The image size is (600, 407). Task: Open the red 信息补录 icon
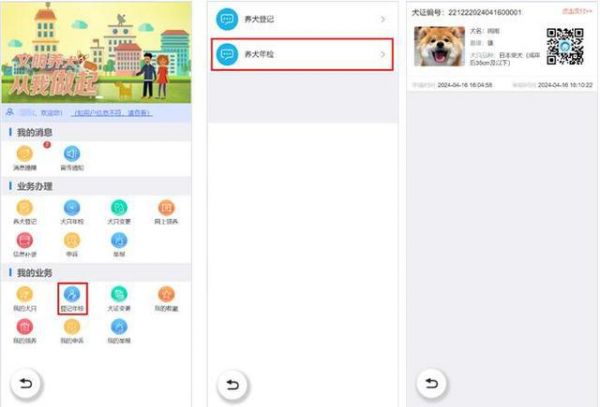tap(25, 240)
